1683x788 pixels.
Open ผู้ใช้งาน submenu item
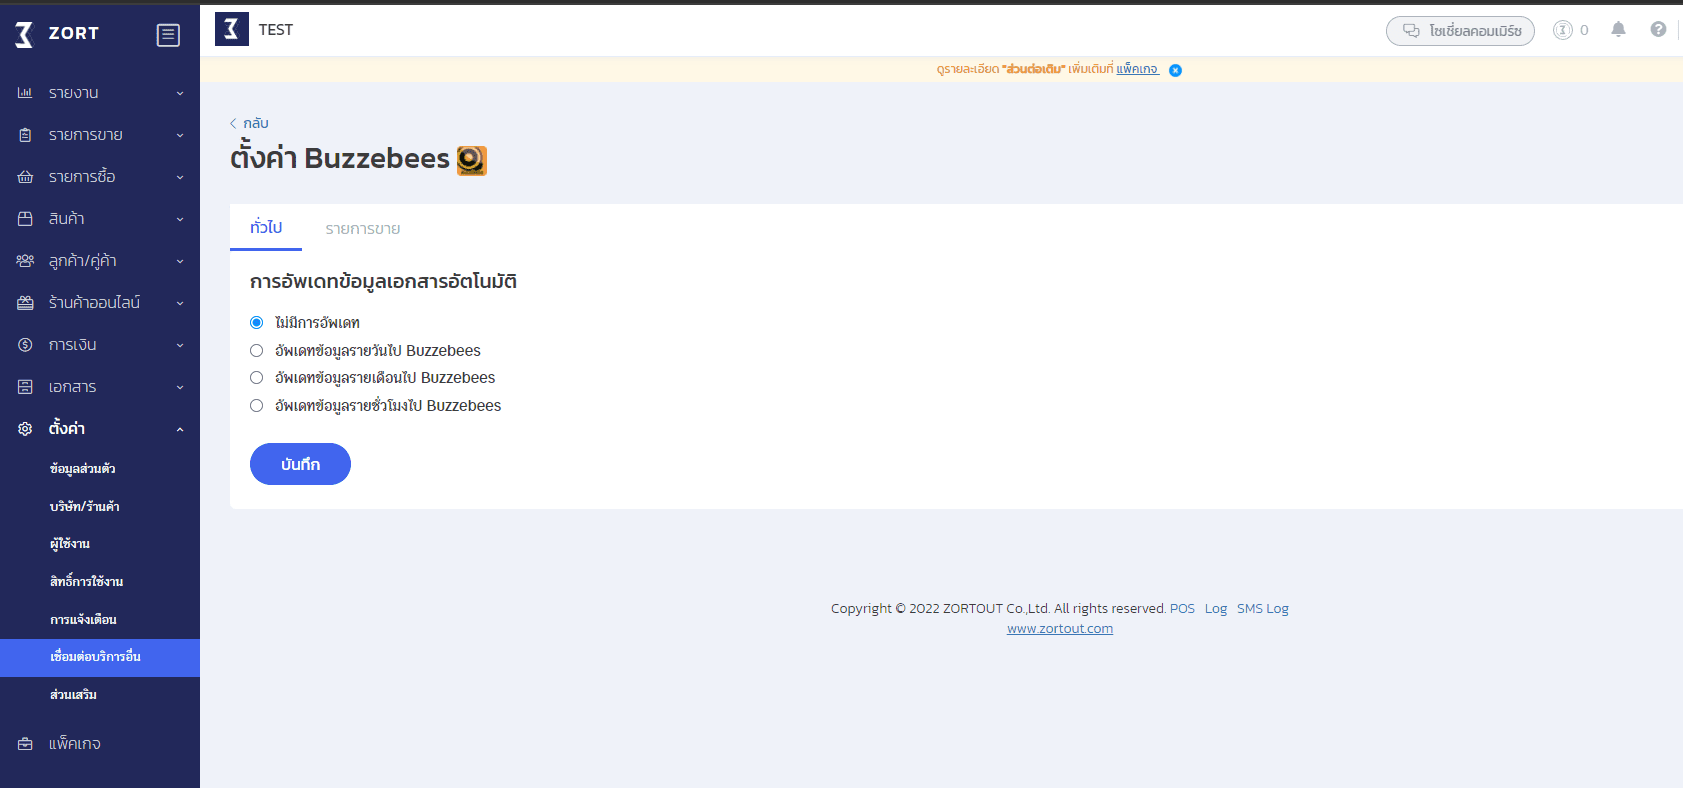pos(70,544)
